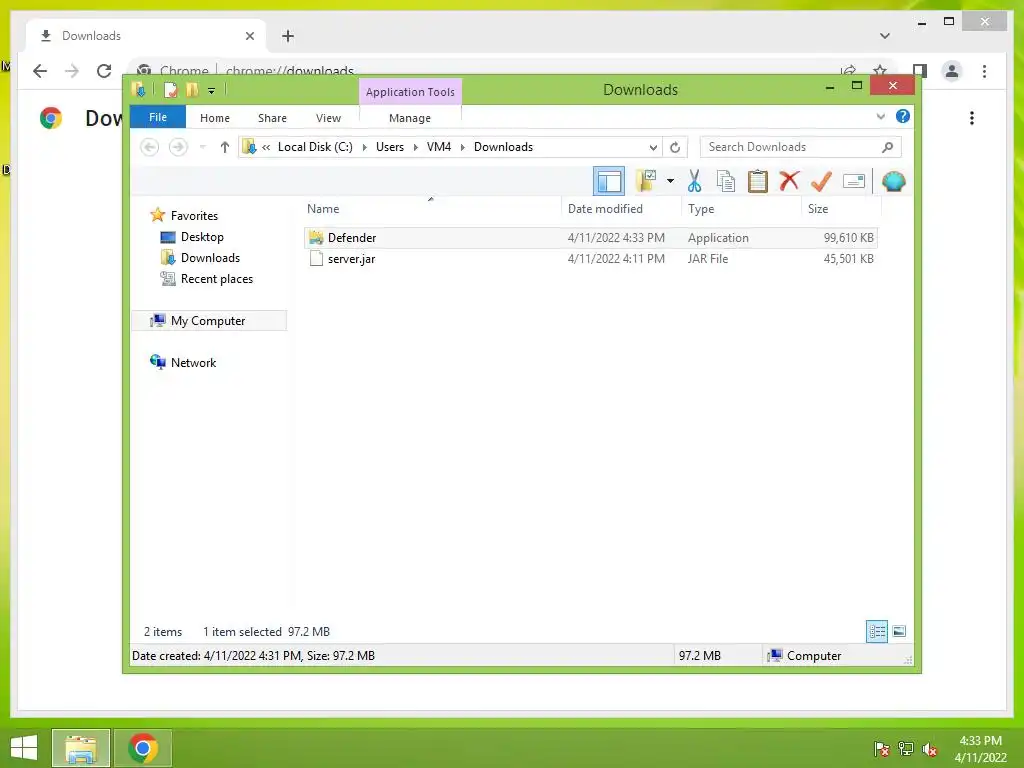This screenshot has height=768, width=1024.
Task: Click Downloads breadcrumb in address bar
Action: [504, 147]
